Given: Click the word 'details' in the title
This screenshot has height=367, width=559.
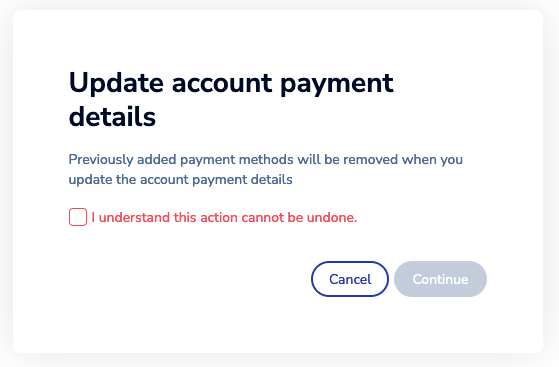Looking at the screenshot, I should pyautogui.click(x=112, y=117).
